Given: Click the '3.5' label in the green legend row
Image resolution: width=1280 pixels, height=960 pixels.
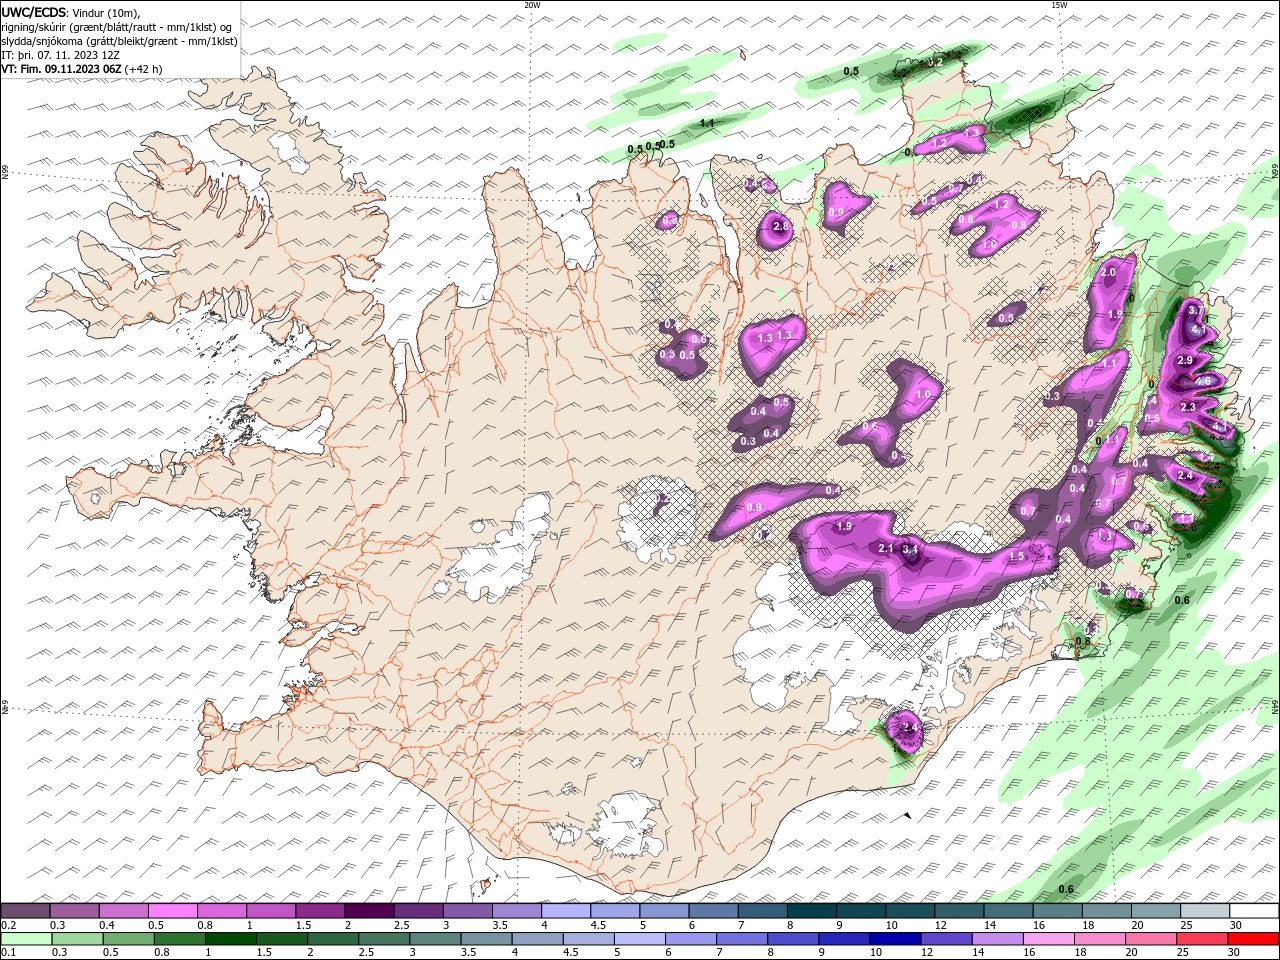Looking at the screenshot, I should [468, 953].
